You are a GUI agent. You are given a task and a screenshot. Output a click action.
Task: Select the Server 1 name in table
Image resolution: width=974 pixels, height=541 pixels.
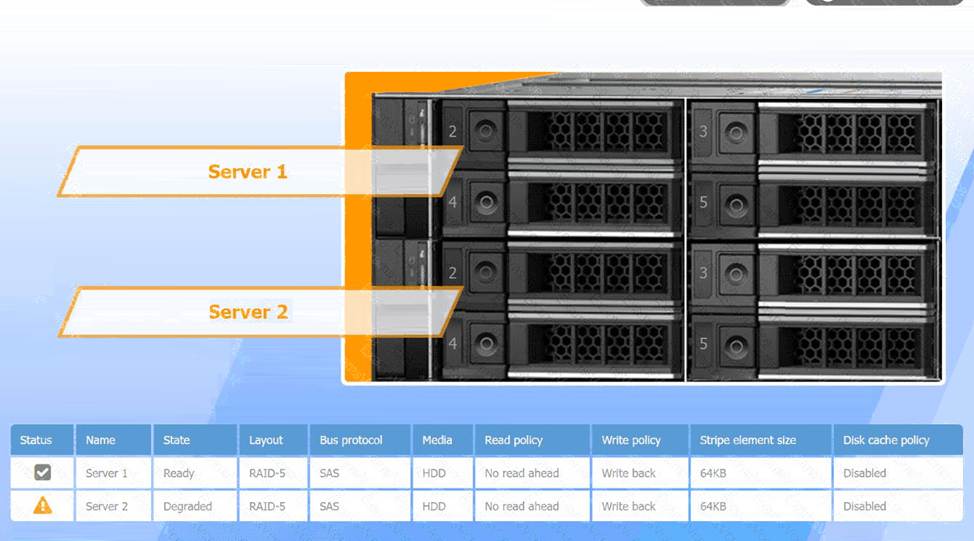click(x=107, y=473)
